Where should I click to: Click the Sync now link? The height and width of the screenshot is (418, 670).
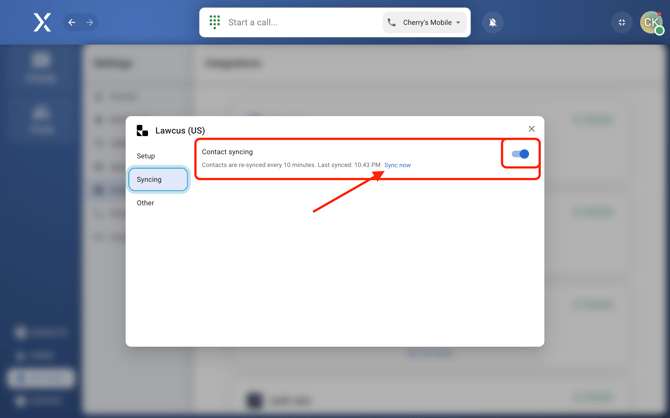click(x=397, y=165)
